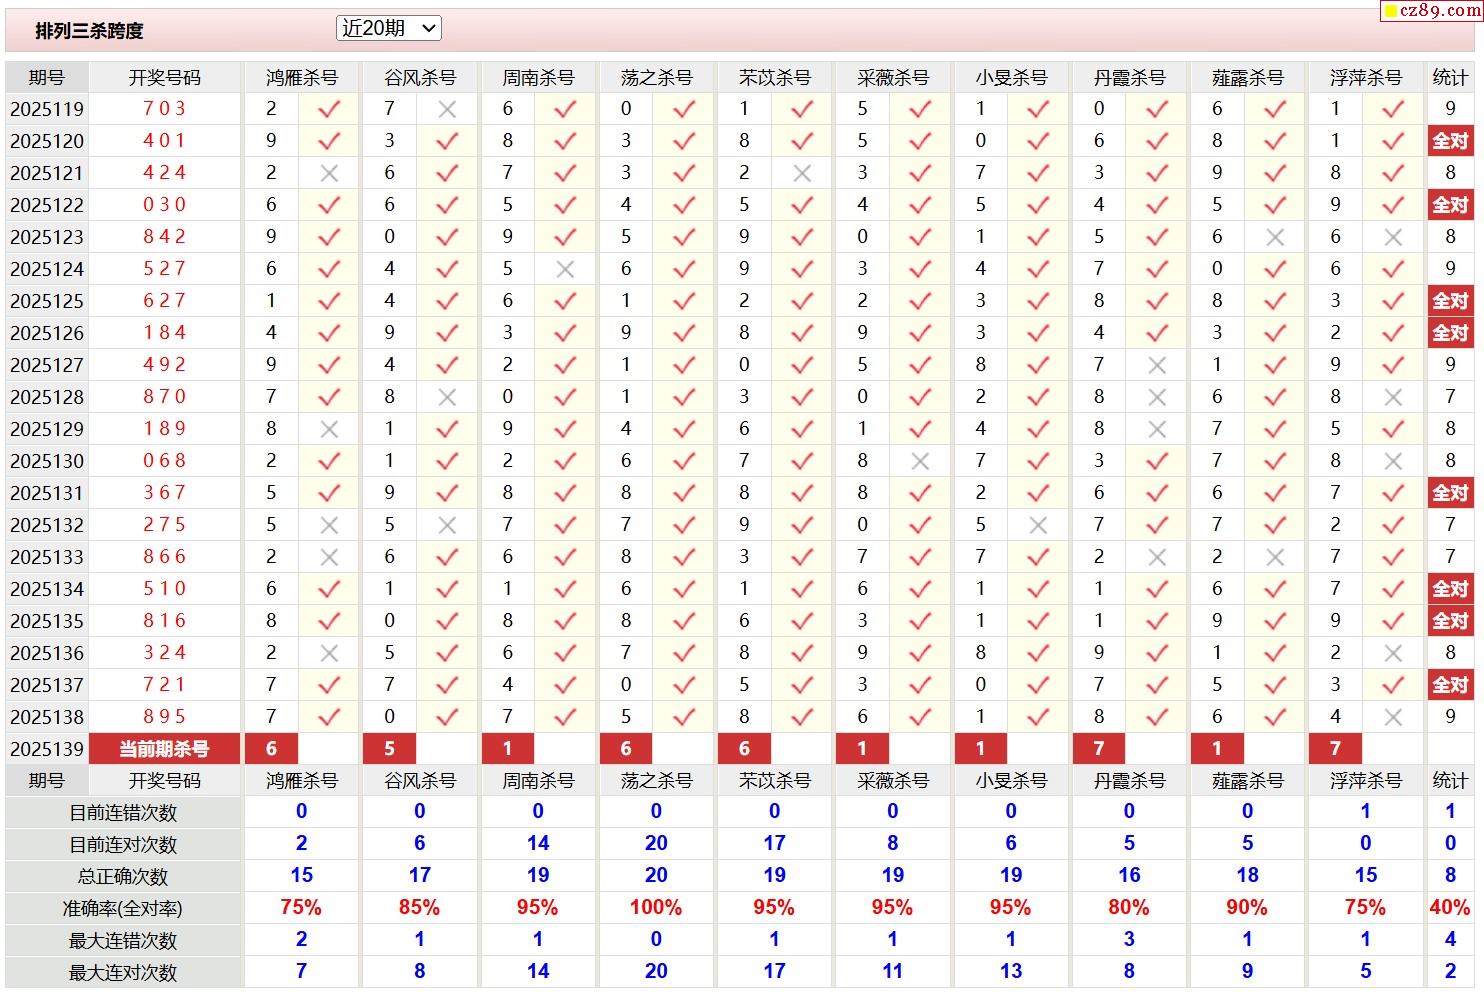Viewport: 1484px width, 997px height.
Task: Click the winning number 8 9 5
Action: (x=164, y=716)
